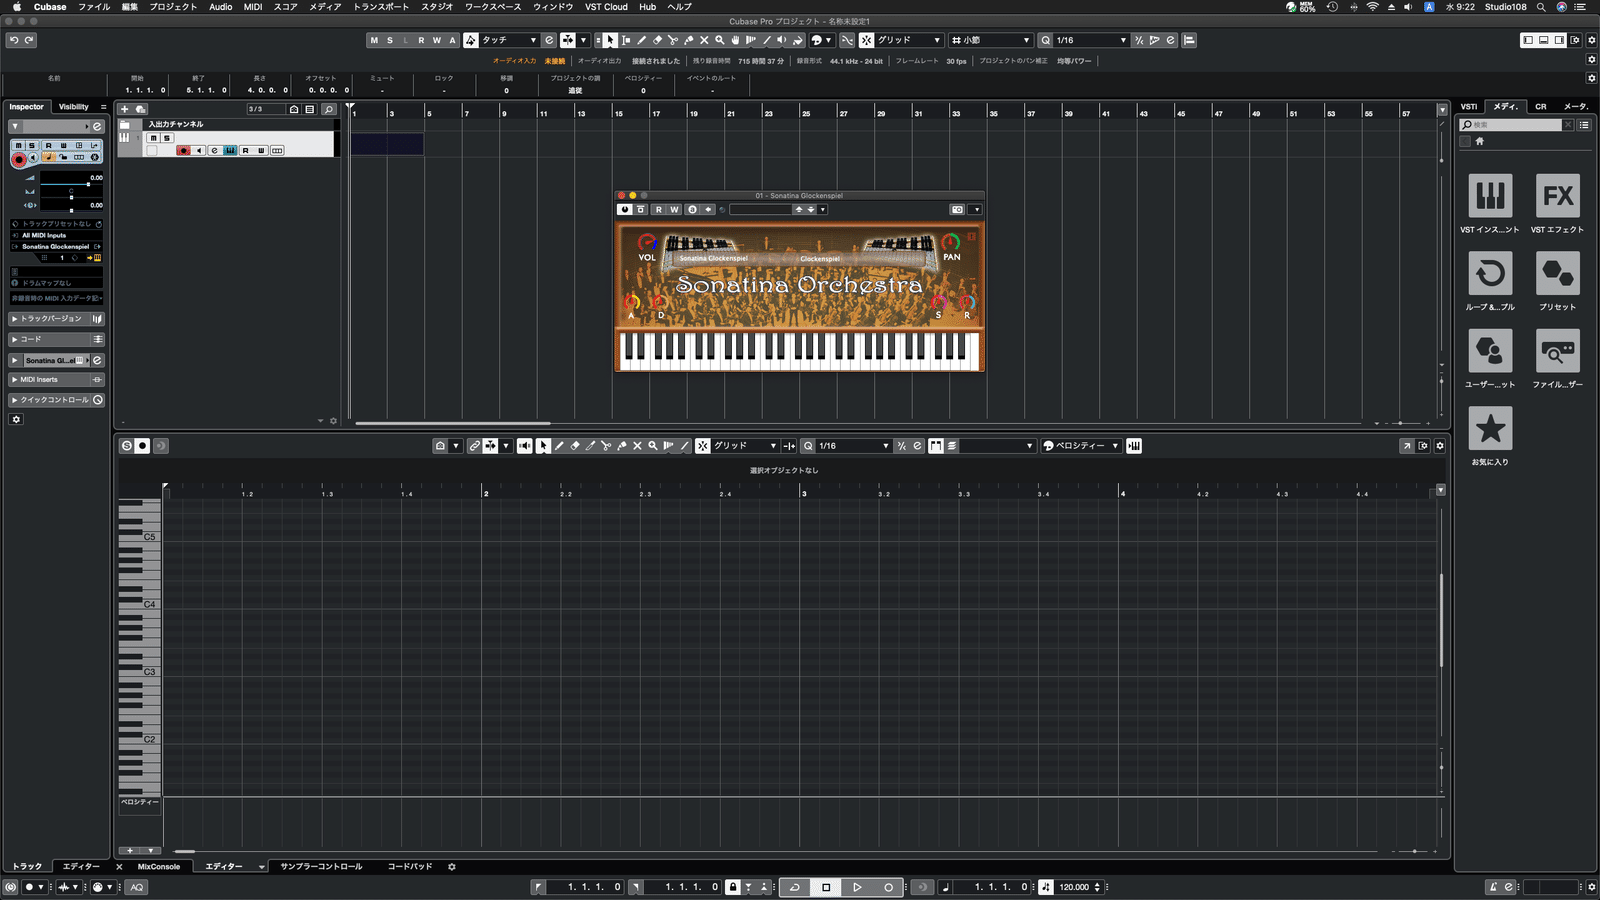Screen dimensions: 1600x900
Task: Click the Undo arrow in top-left toolbar
Action: [x=14, y=40]
